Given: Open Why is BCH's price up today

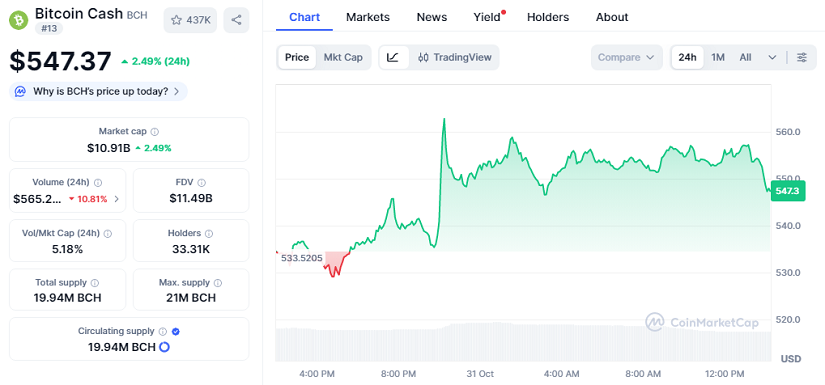Looking at the screenshot, I should 98,92.
